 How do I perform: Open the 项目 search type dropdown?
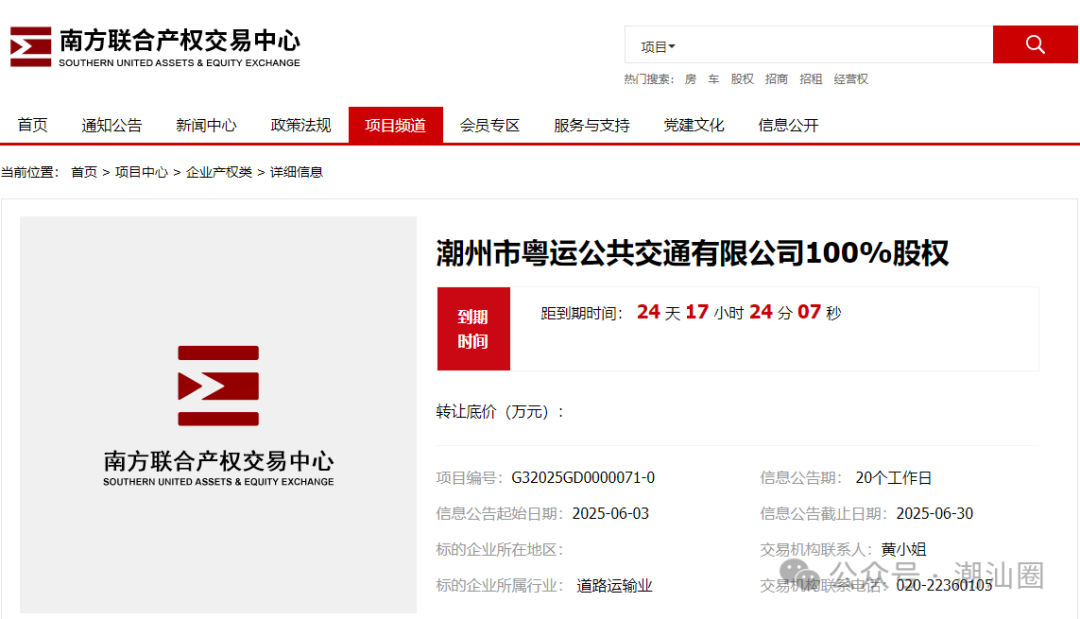click(658, 47)
